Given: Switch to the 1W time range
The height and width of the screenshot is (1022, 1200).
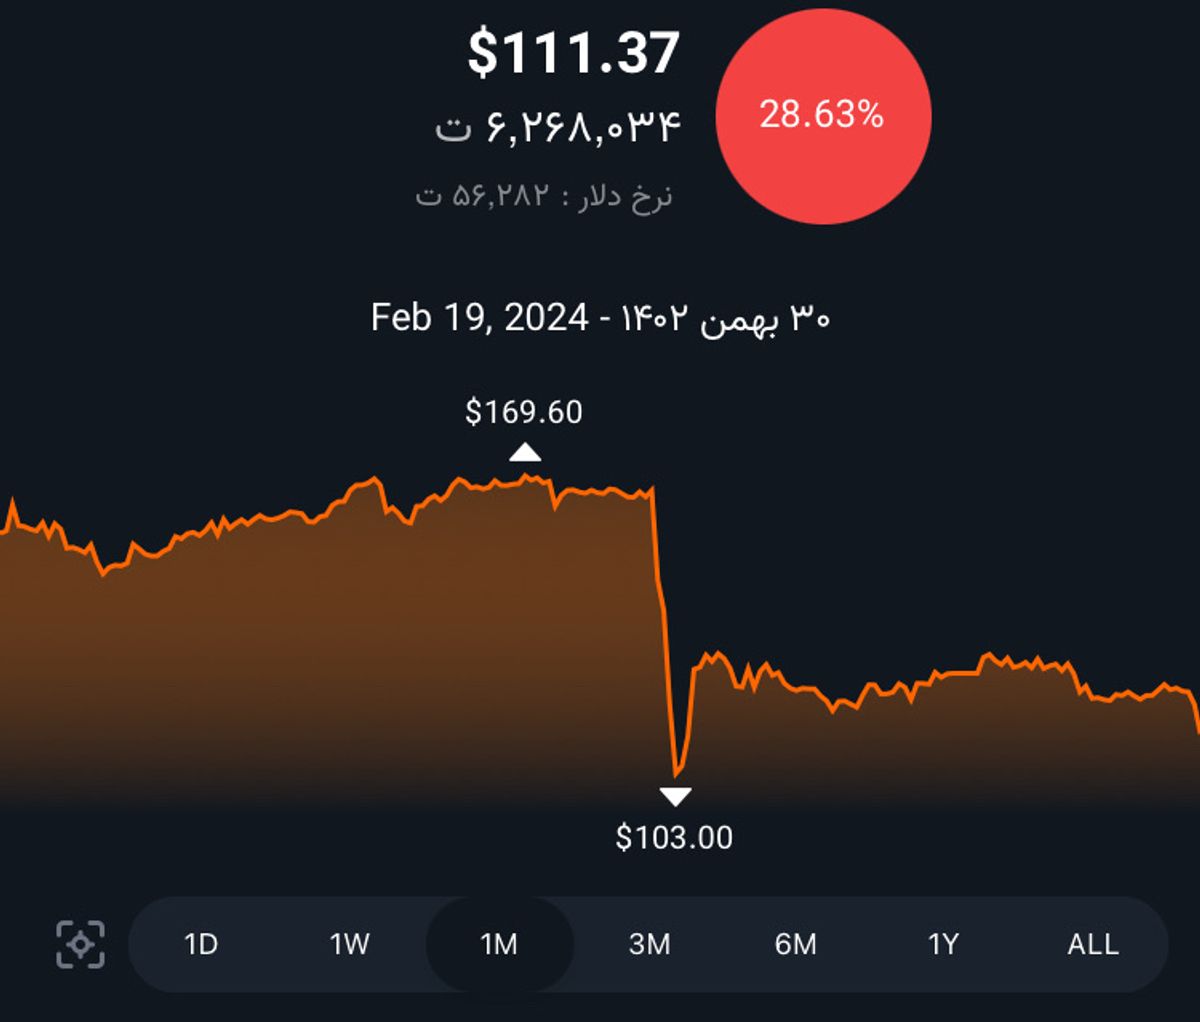Looking at the screenshot, I should pyautogui.click(x=350, y=944).
